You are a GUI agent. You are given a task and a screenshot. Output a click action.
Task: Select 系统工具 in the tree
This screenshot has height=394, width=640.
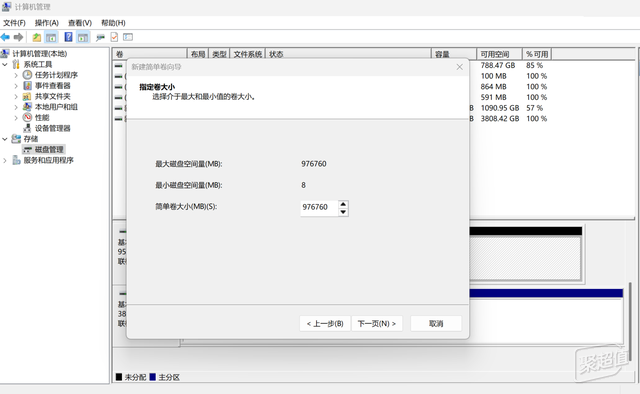(x=38, y=64)
